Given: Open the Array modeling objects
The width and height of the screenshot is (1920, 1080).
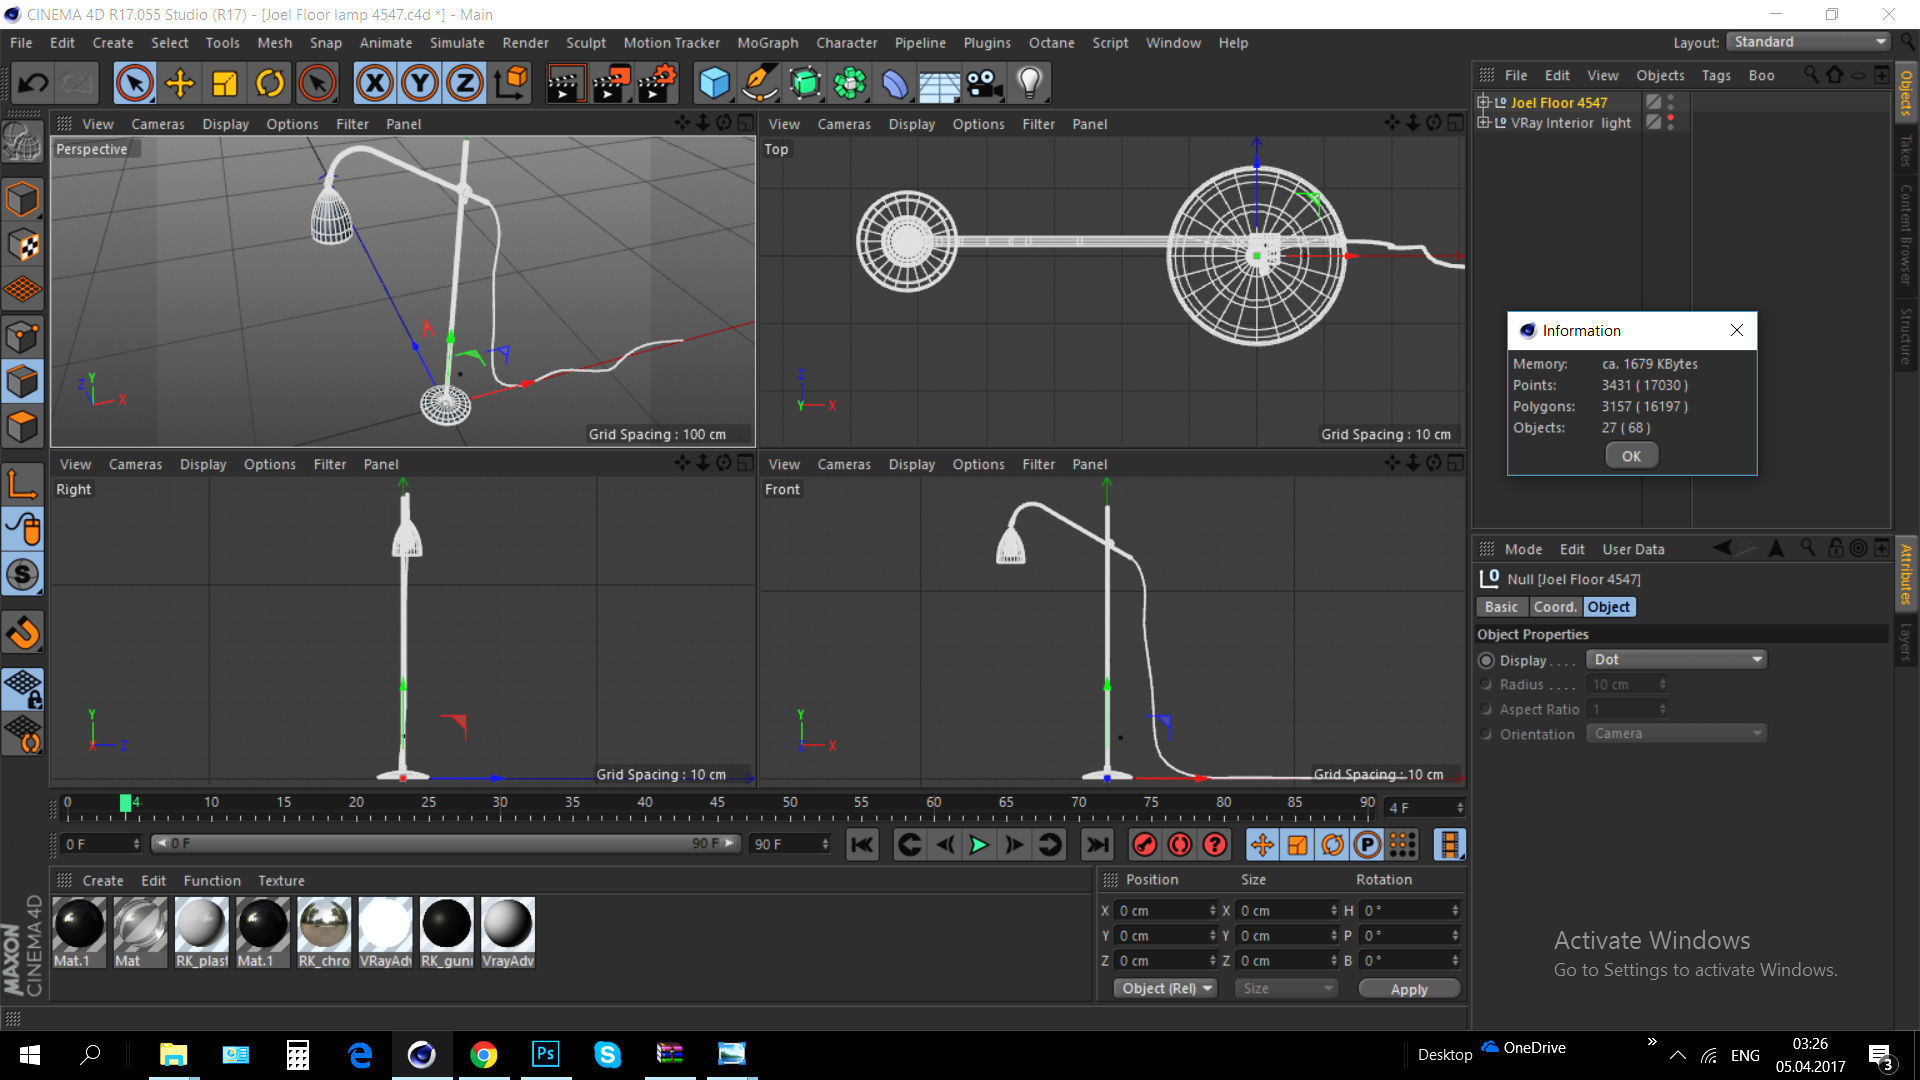Looking at the screenshot, I should click(850, 83).
